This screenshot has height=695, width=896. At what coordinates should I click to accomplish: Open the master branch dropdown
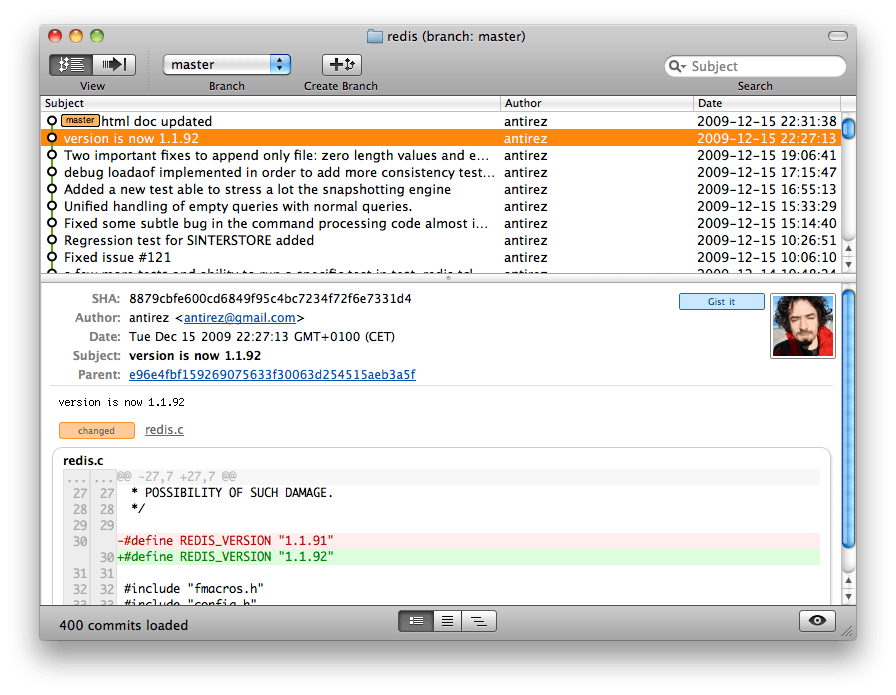pos(227,65)
